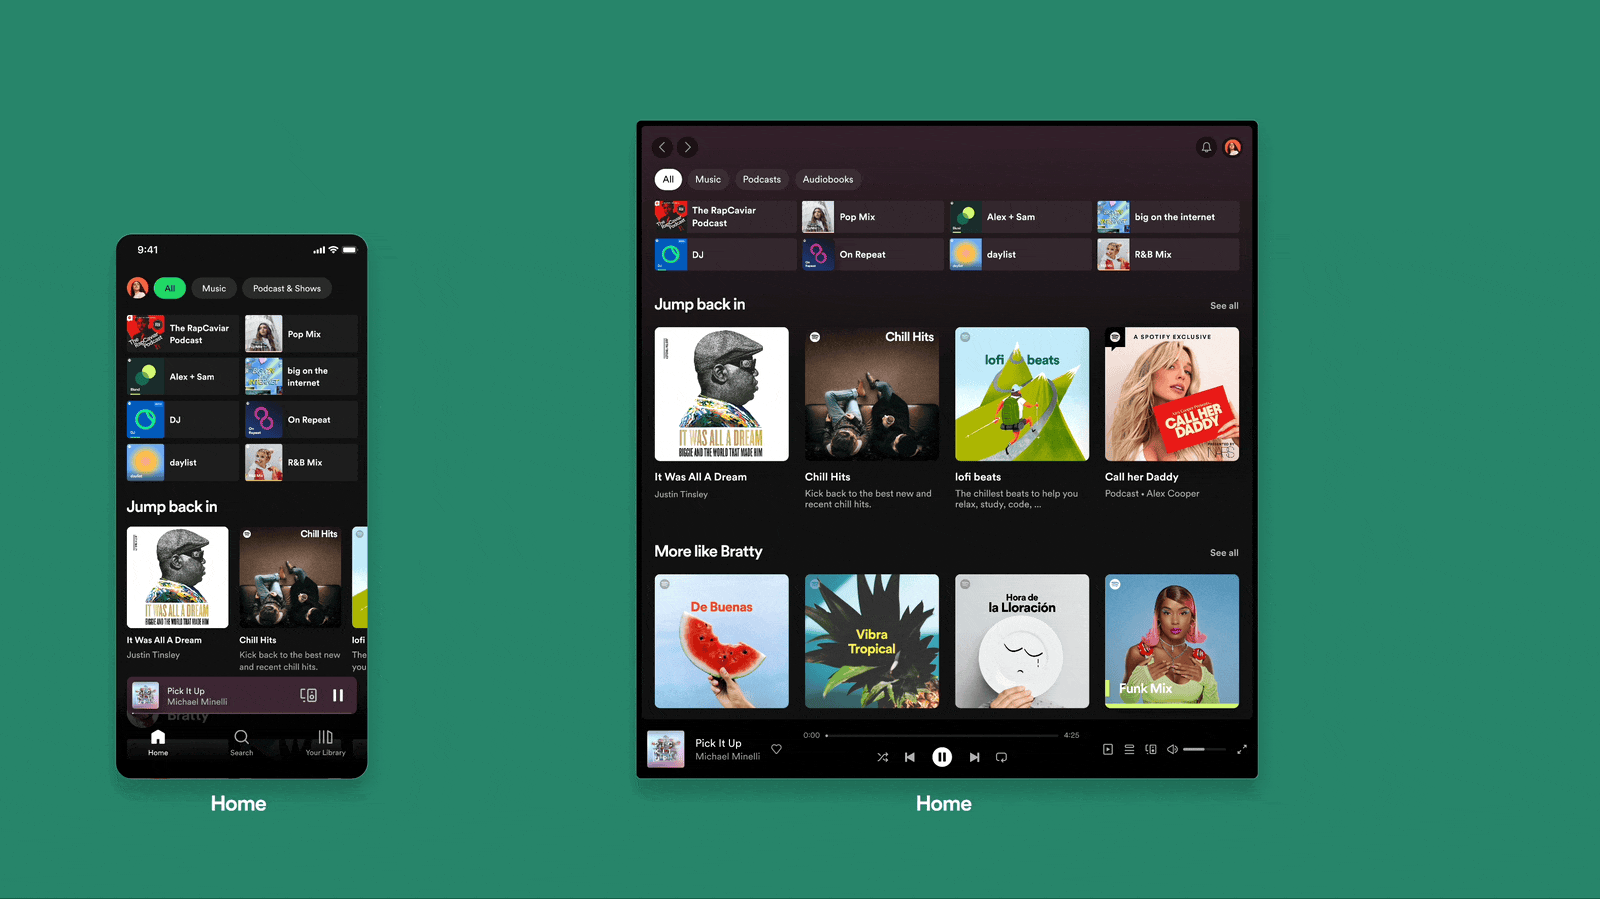
Task: Open Vibra Tropical playlist cover
Action: coord(872,641)
